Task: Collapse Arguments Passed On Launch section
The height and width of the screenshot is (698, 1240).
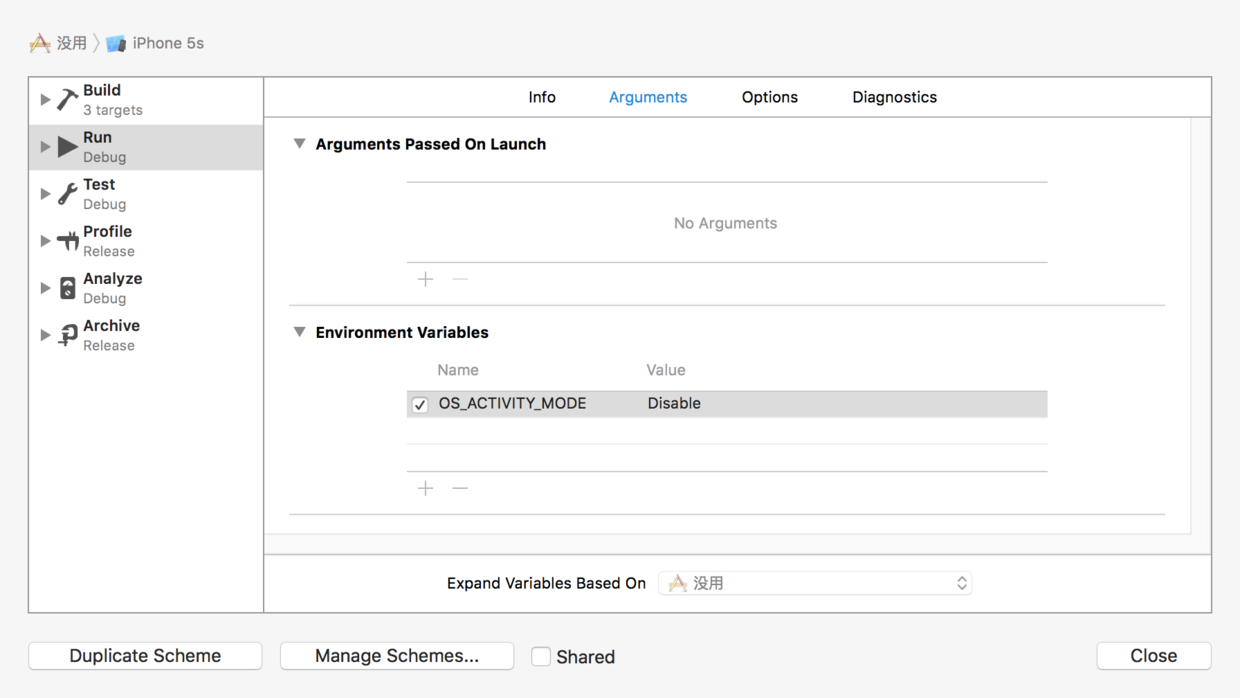Action: pyautogui.click(x=299, y=144)
